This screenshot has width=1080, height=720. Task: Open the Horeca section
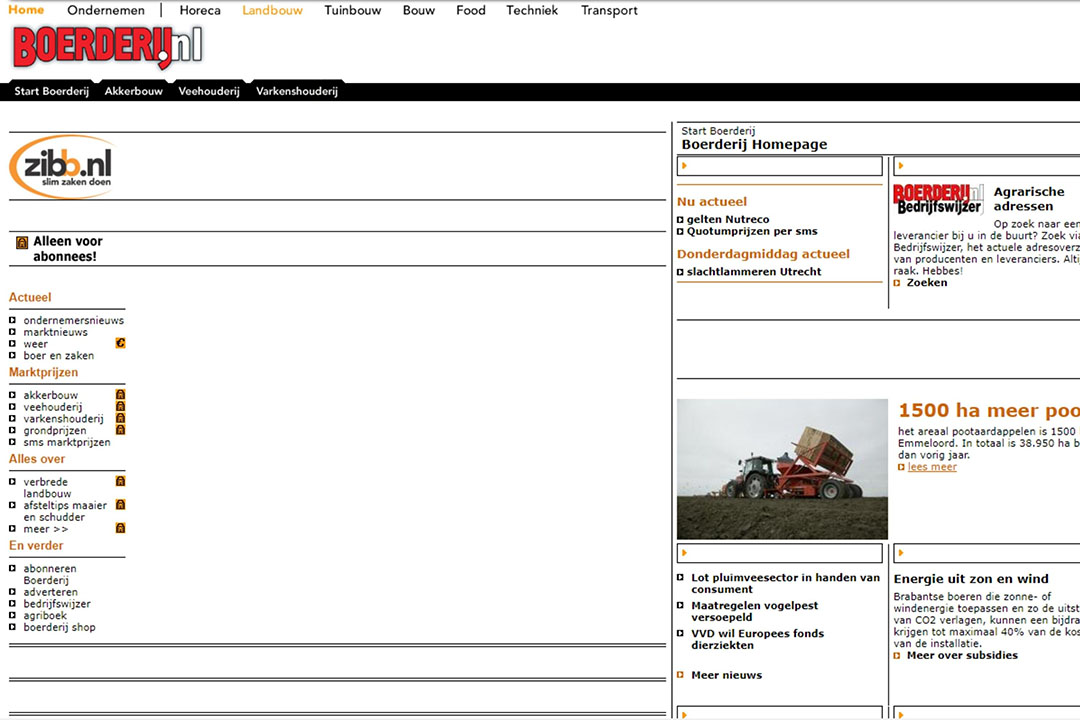point(200,10)
